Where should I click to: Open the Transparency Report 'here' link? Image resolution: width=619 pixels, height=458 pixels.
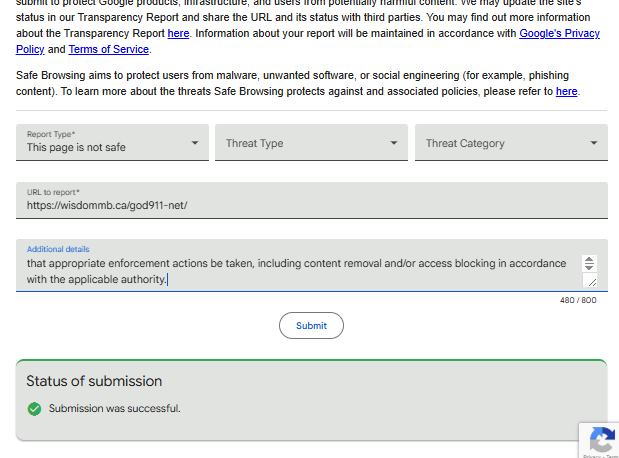178,33
